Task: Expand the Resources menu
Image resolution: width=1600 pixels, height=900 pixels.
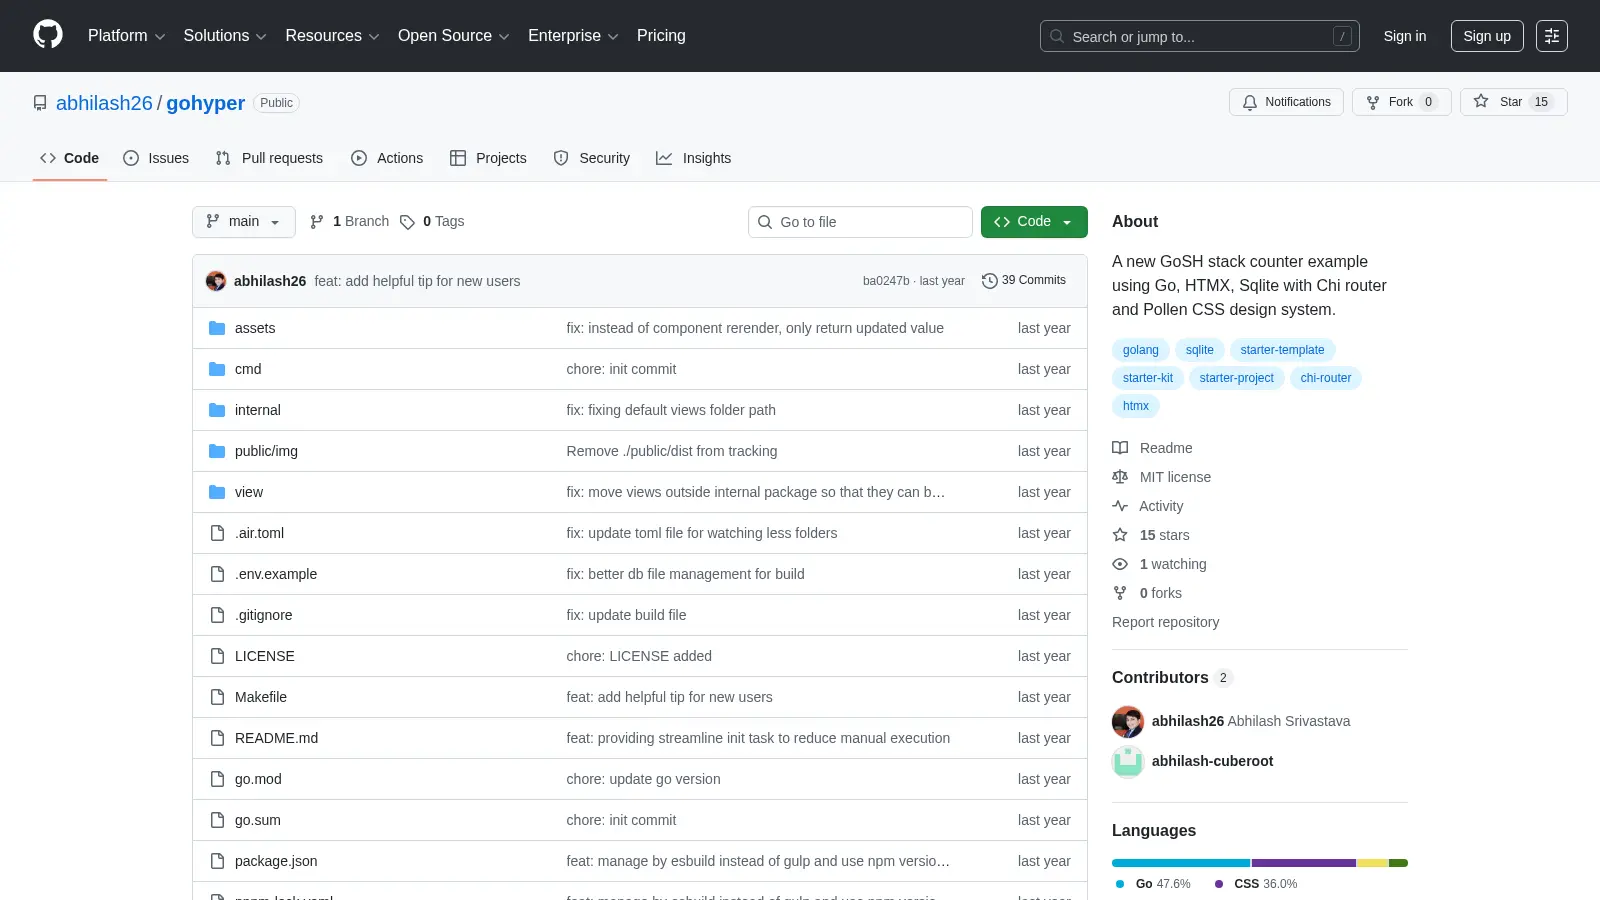Action: tap(332, 36)
